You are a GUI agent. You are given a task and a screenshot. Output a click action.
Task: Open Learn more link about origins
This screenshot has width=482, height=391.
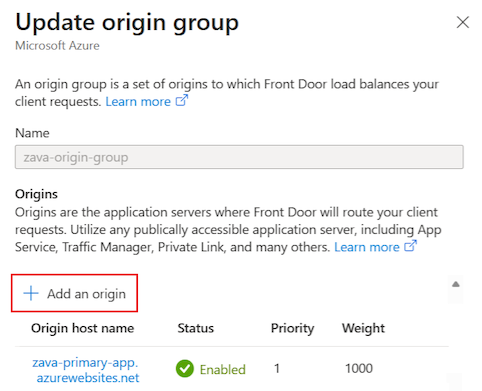[367, 247]
